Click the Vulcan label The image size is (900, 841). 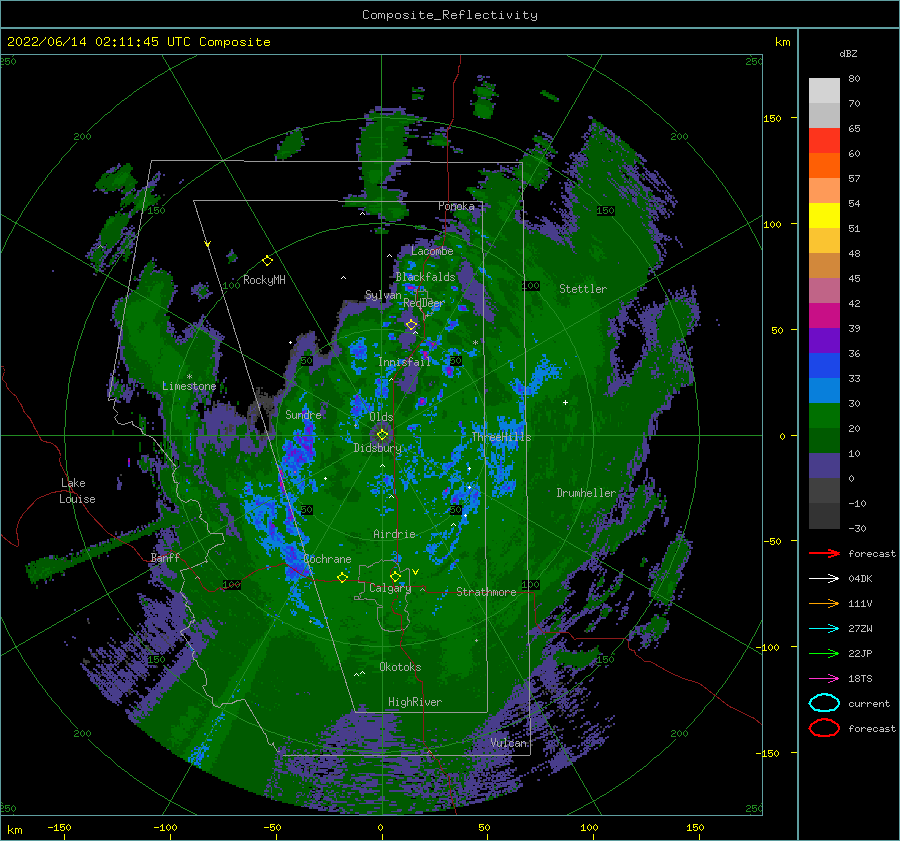(x=509, y=743)
